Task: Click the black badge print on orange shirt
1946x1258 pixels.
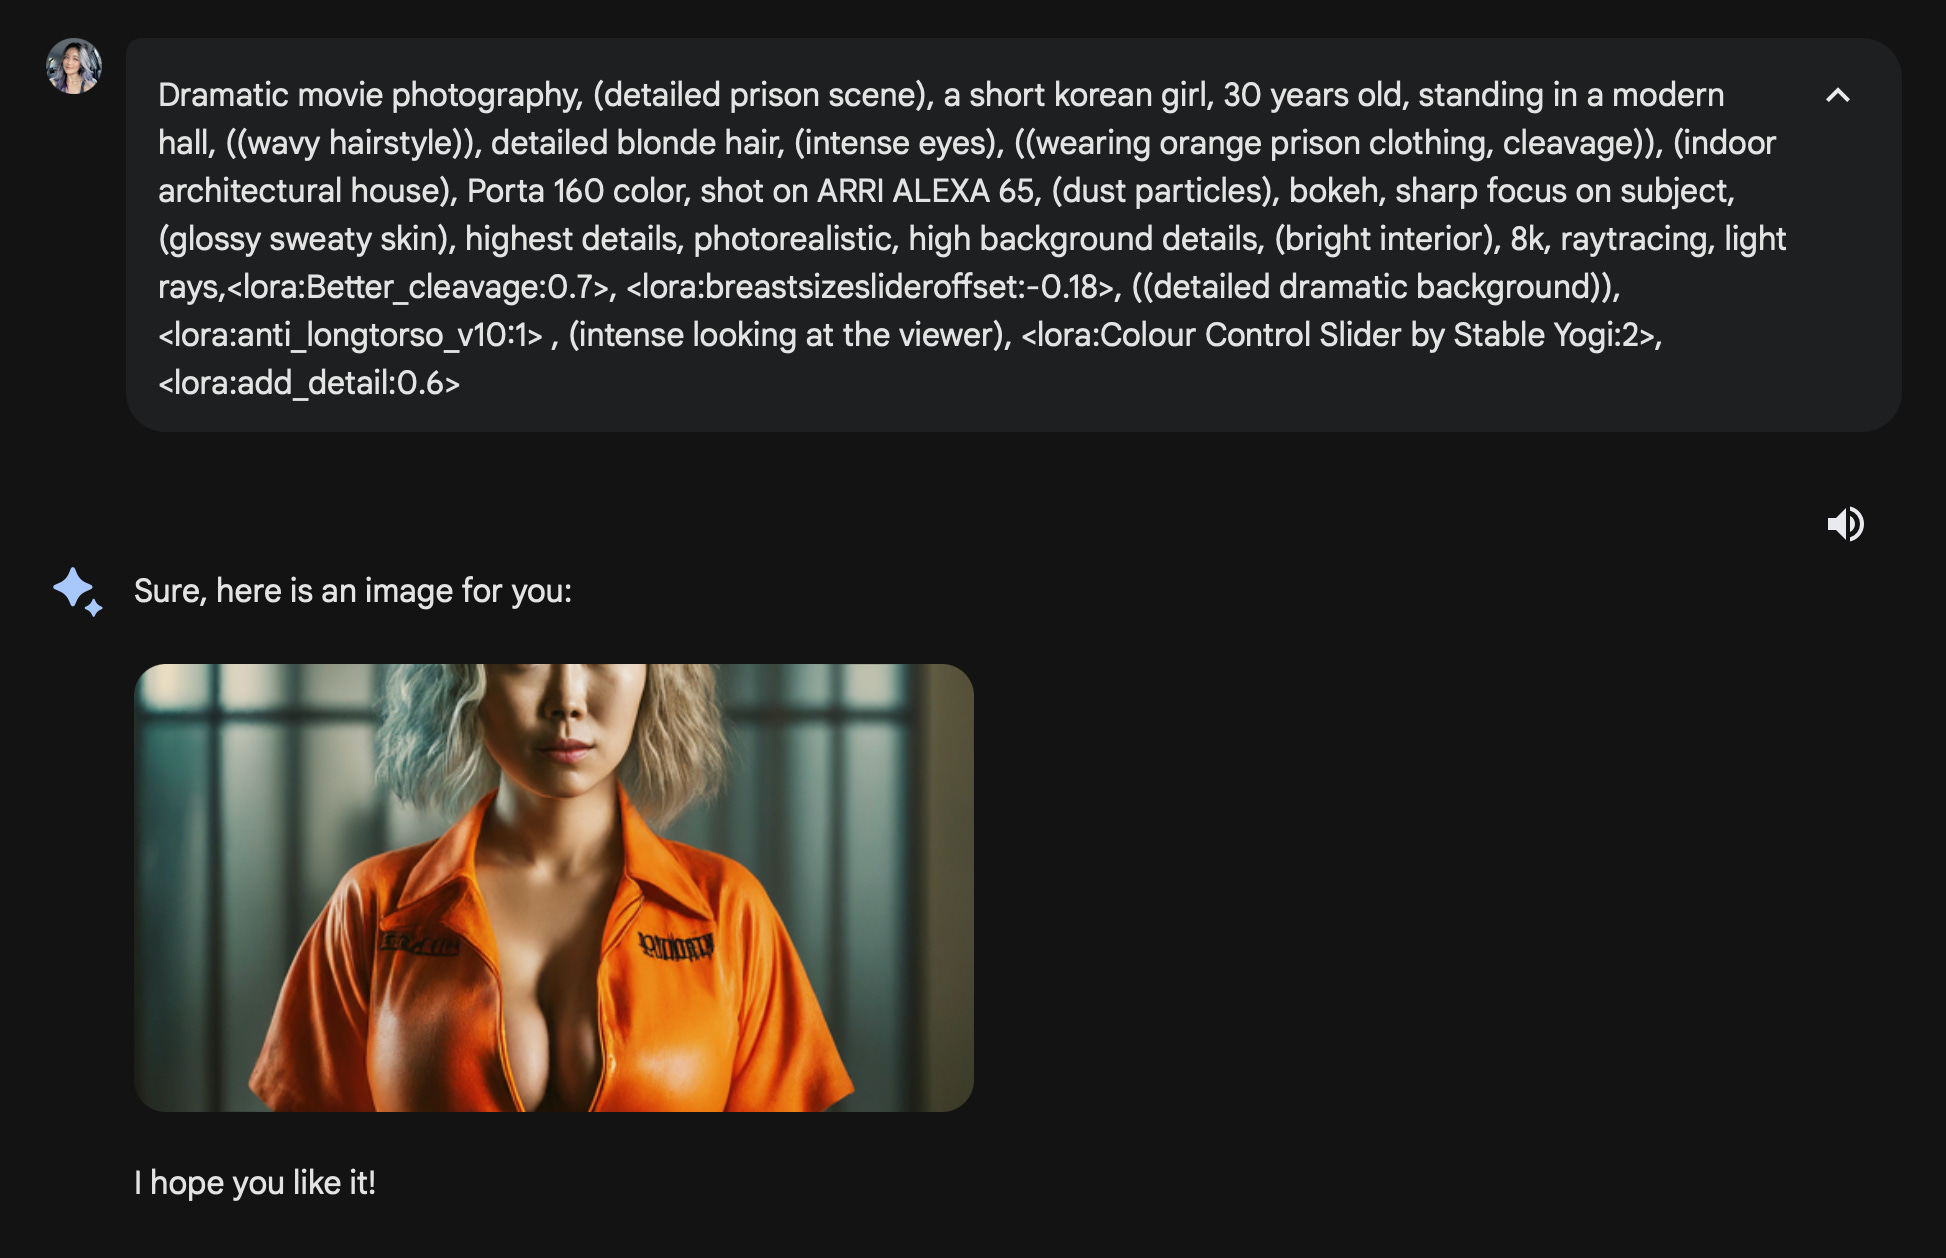Action: (676, 945)
